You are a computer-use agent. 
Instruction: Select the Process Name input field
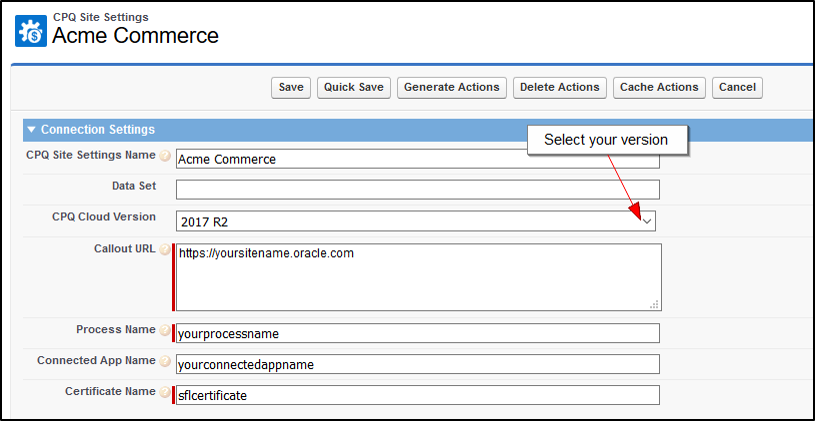[417, 333]
